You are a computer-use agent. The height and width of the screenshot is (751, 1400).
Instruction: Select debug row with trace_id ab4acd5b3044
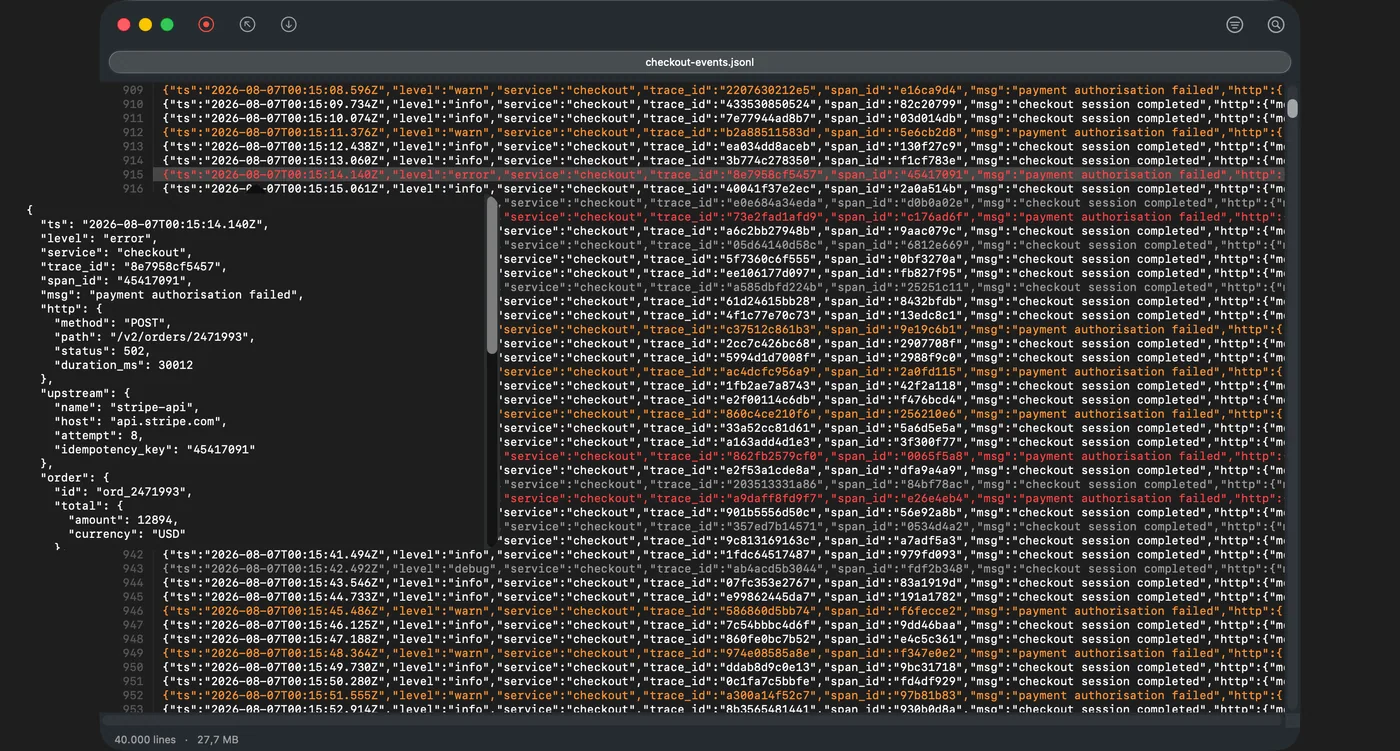click(x=721, y=569)
